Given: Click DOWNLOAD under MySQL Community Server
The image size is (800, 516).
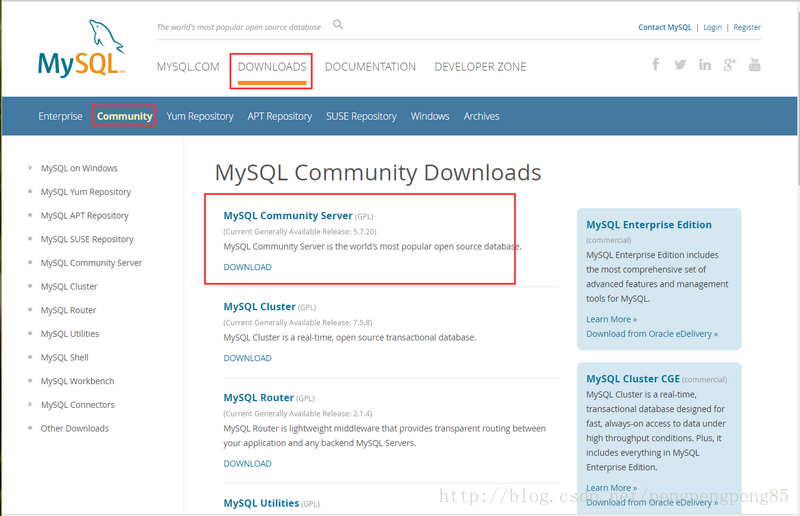Looking at the screenshot, I should (247, 267).
